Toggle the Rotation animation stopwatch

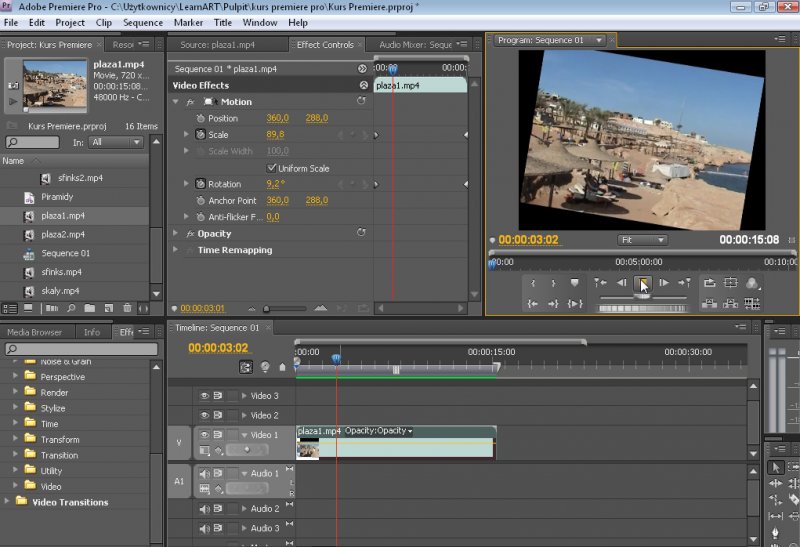click(200, 184)
